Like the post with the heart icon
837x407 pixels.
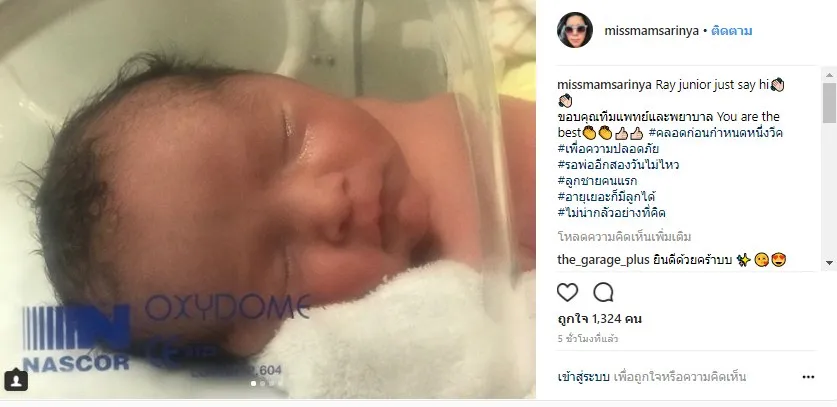(567, 292)
